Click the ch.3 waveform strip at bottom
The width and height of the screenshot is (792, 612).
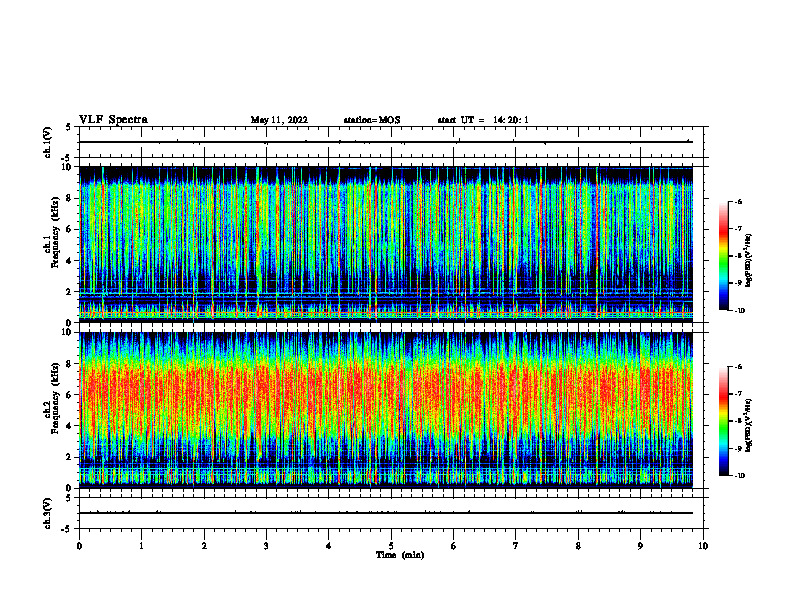coord(391,513)
